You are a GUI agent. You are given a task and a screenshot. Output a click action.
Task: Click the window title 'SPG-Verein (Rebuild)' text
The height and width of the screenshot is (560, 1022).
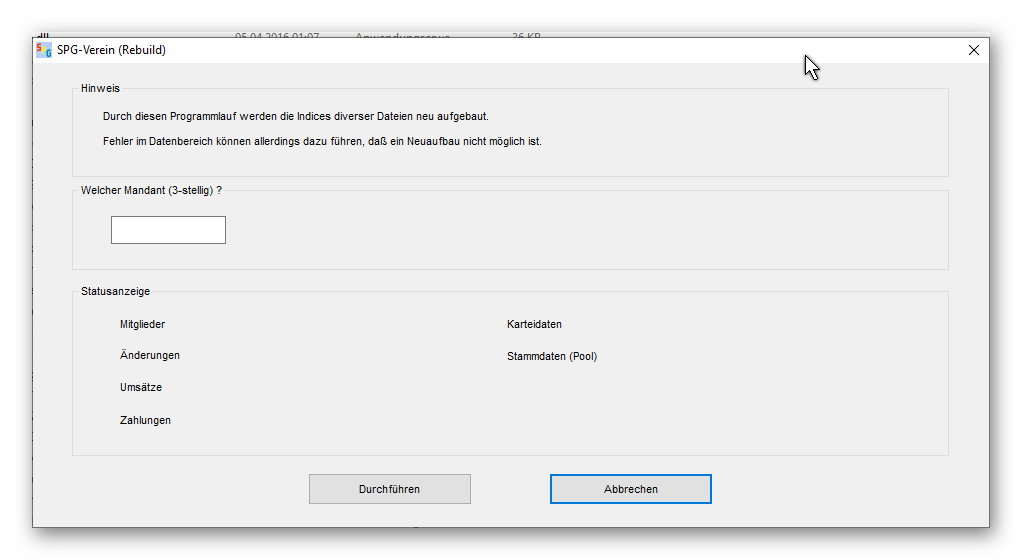point(111,50)
